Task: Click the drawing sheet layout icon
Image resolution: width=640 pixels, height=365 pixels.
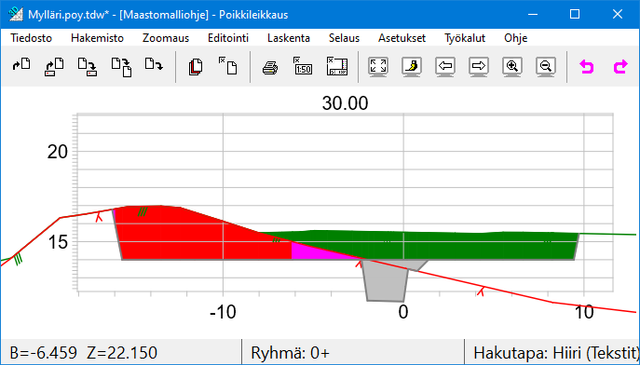Action: click(x=337, y=67)
